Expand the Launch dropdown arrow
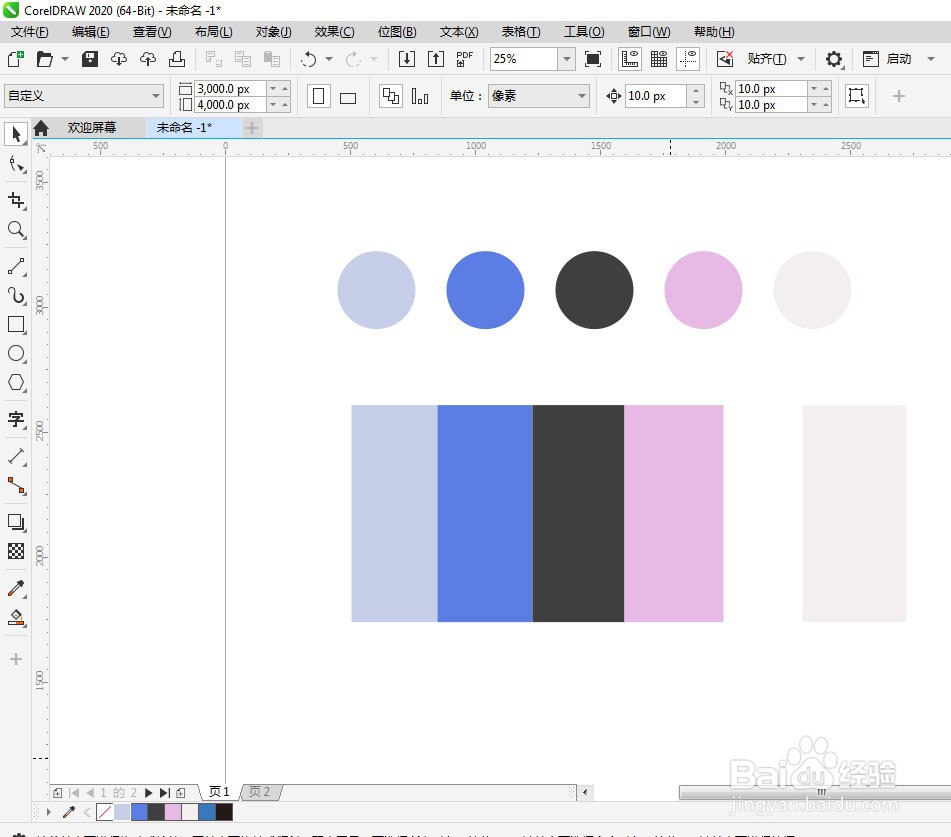The width and height of the screenshot is (951, 837). (931, 59)
